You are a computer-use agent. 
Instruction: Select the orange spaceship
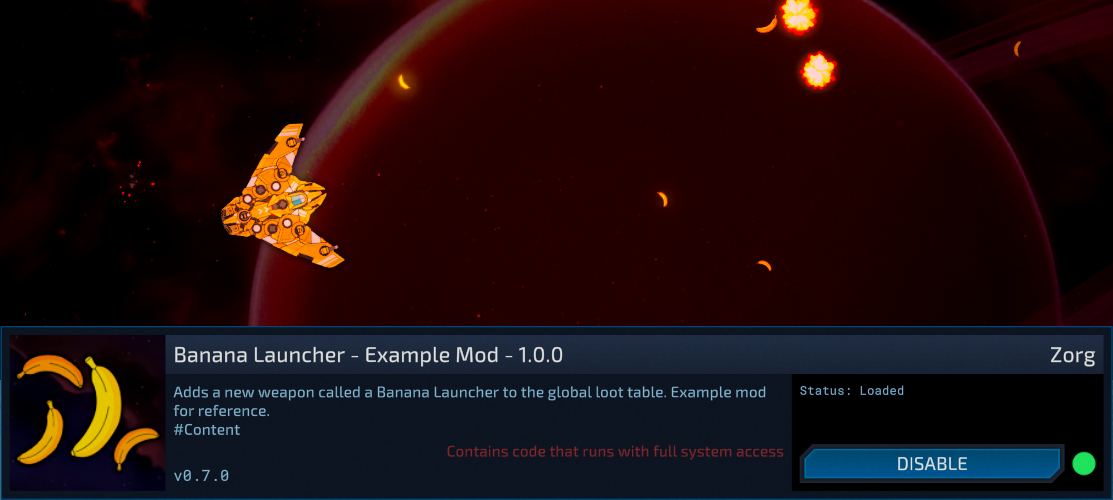[283, 197]
